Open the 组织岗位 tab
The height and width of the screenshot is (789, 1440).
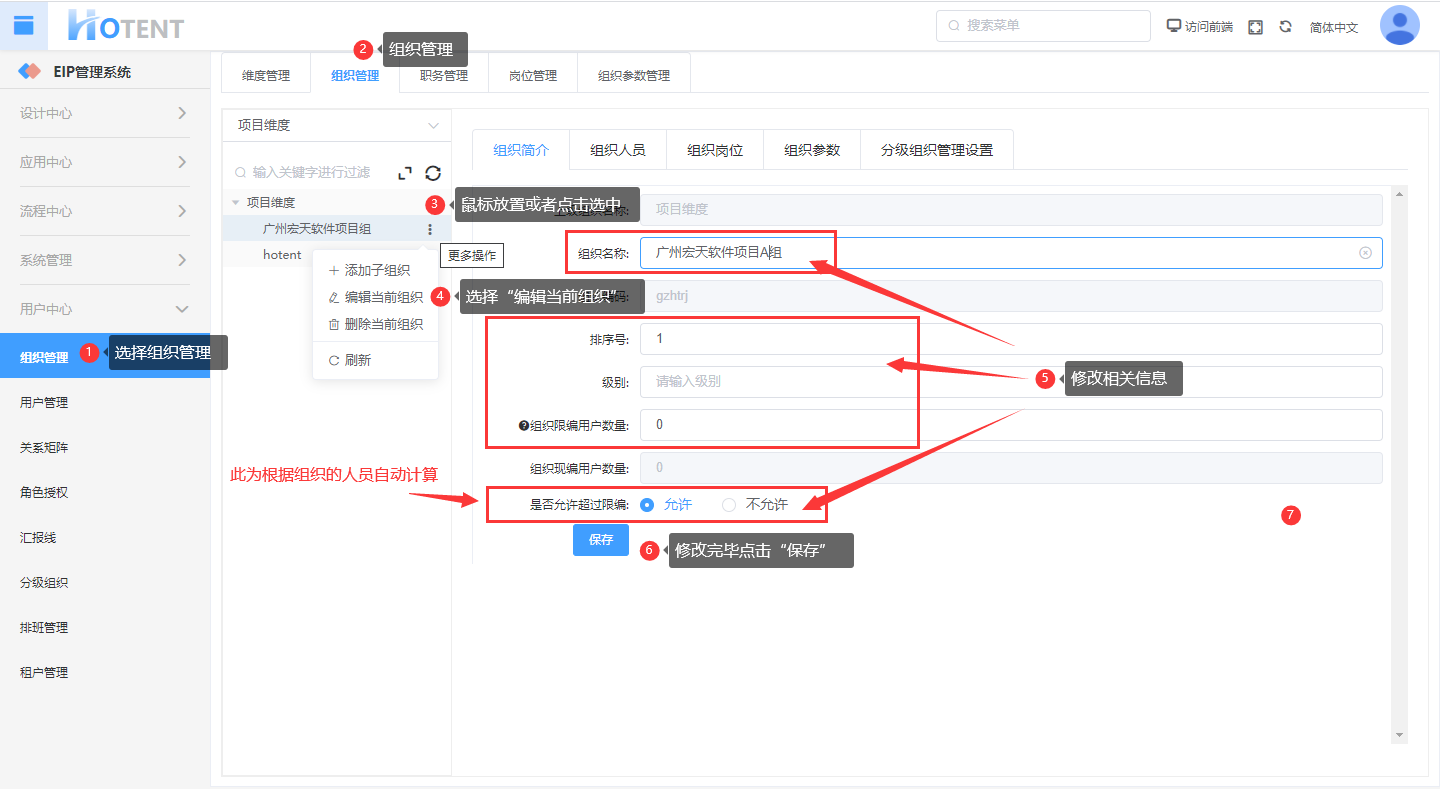click(715, 150)
